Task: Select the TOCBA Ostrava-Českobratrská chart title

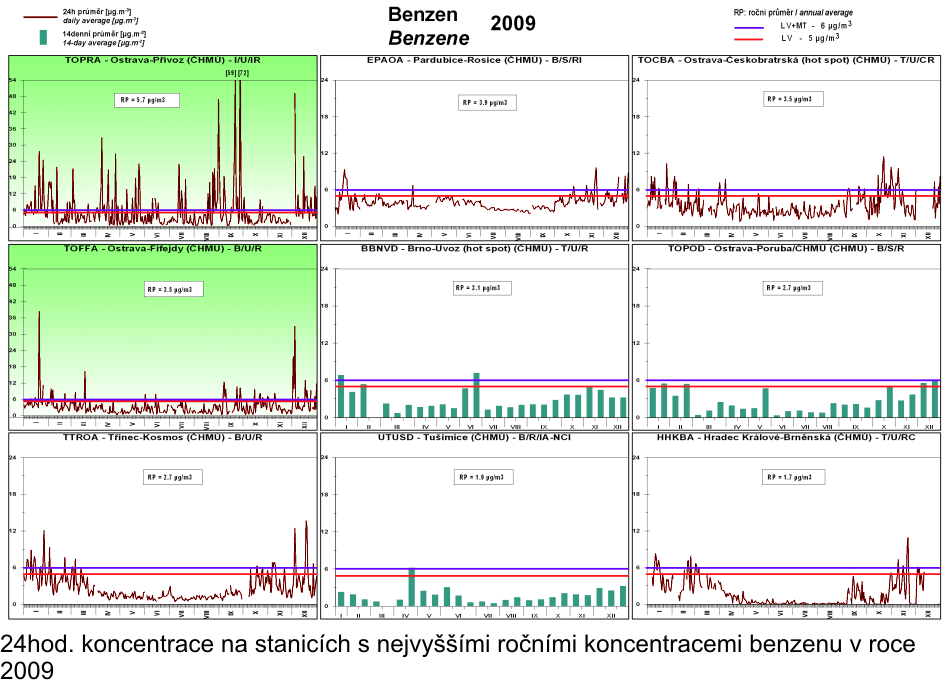Action: [786, 60]
